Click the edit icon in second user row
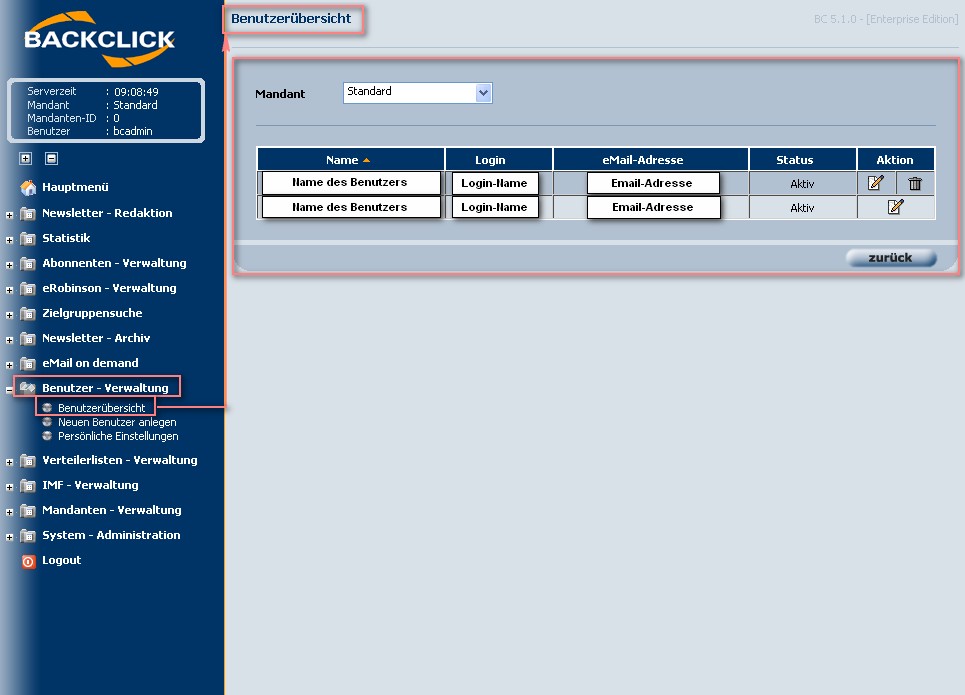This screenshot has height=695, width=965. pos(895,207)
